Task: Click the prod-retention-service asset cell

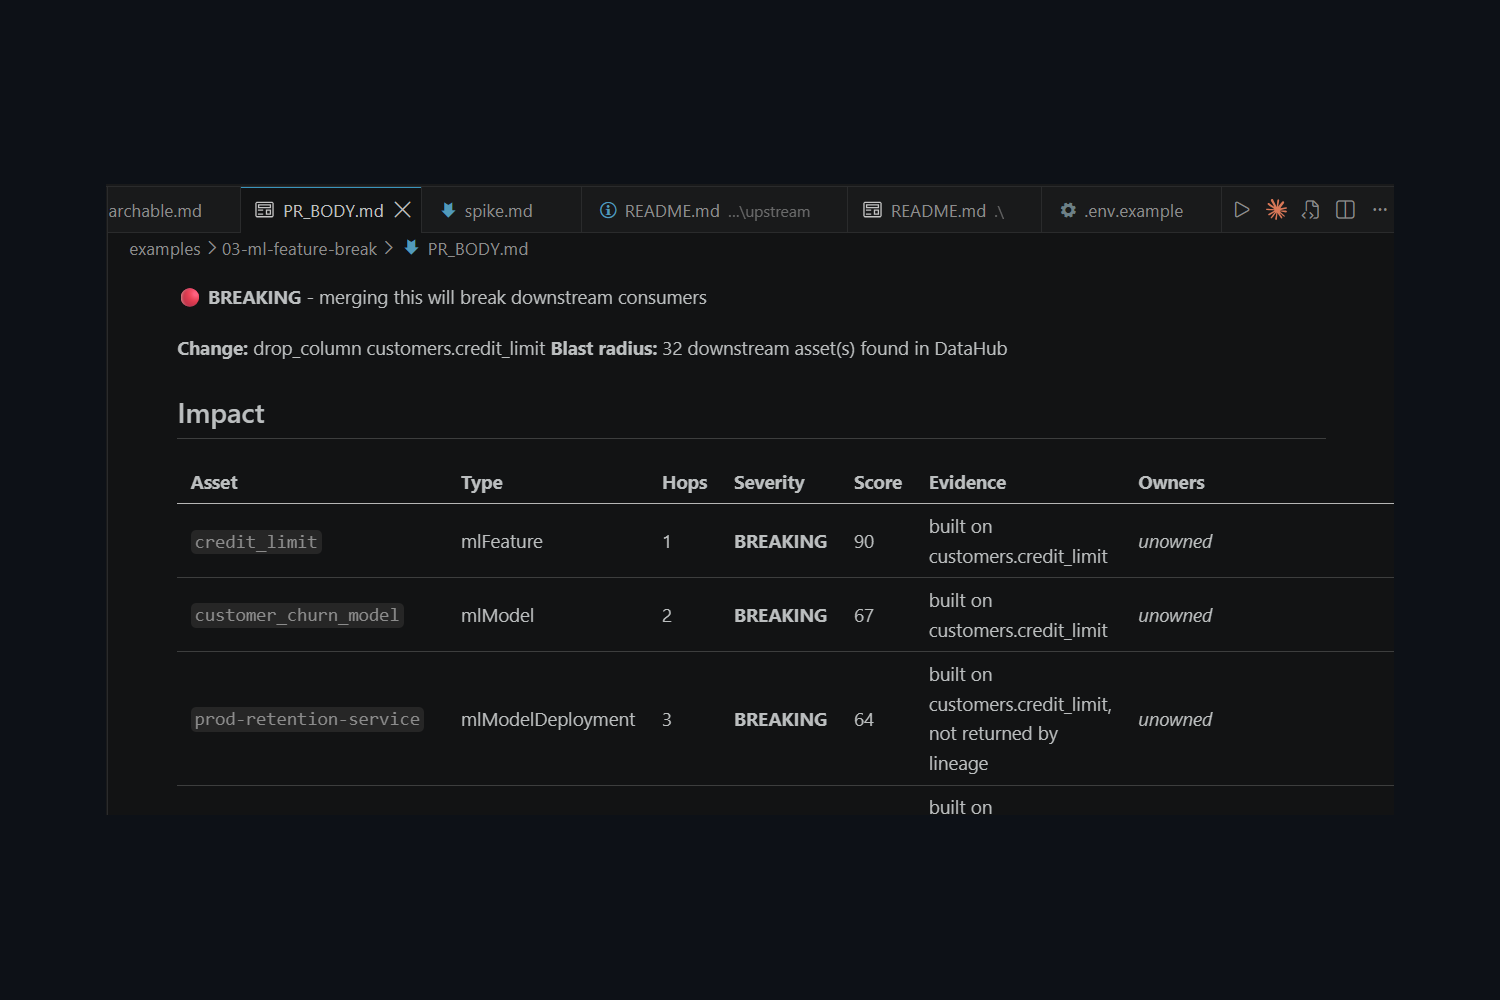Action: [x=307, y=720]
